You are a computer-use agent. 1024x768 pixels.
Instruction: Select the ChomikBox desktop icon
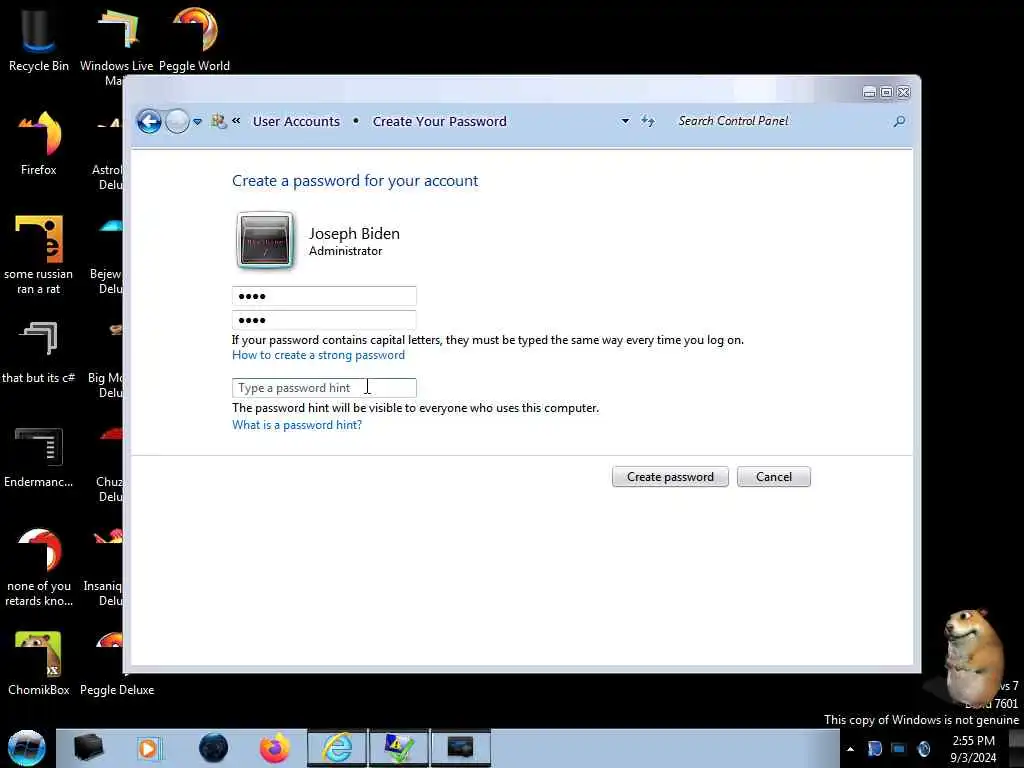point(39,664)
